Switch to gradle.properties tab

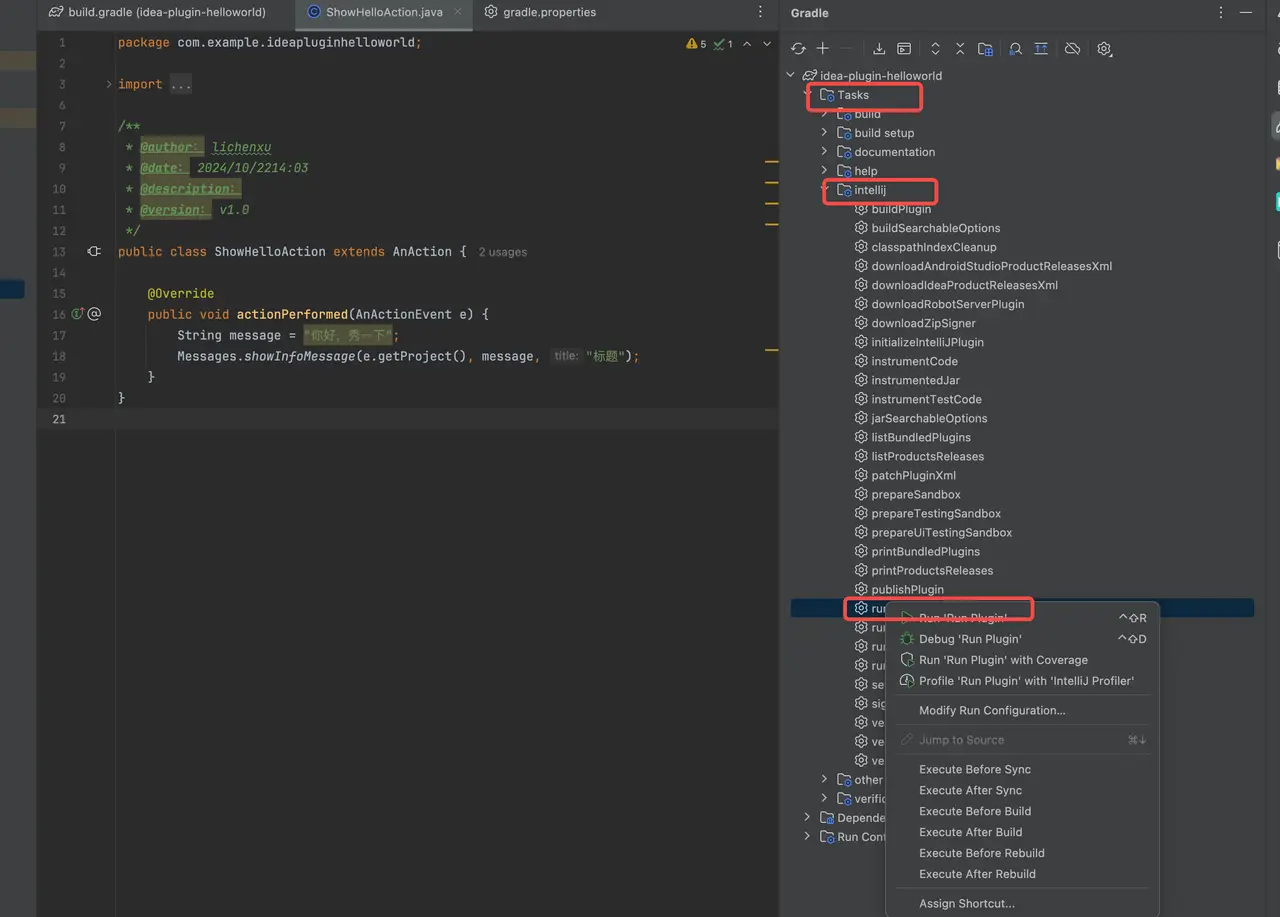click(540, 12)
